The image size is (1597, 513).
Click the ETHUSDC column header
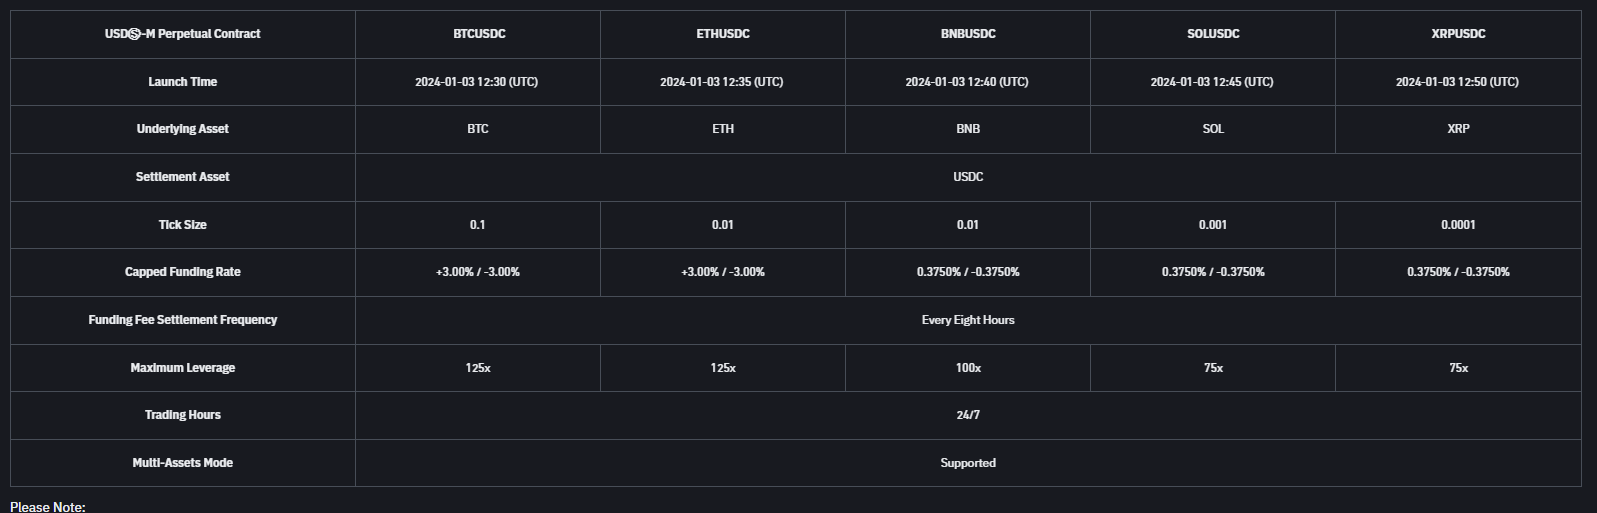pos(723,34)
